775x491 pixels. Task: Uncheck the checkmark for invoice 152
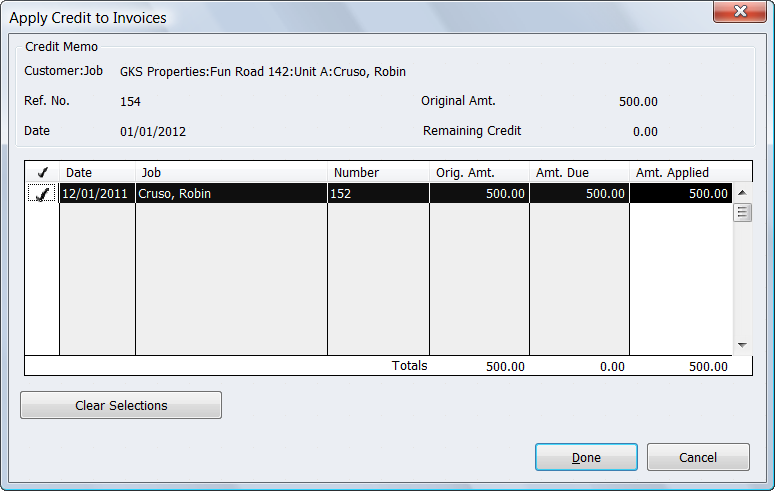(x=42, y=194)
